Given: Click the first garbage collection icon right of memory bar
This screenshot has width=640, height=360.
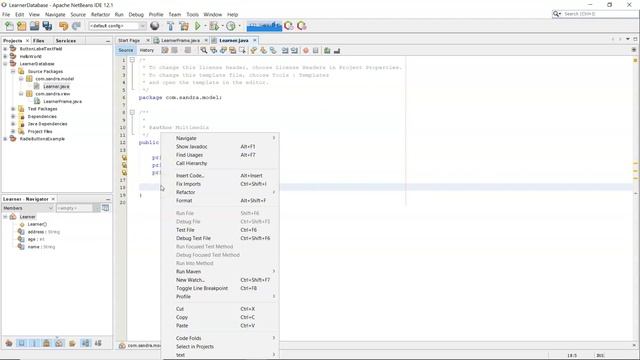Looking at the screenshot, I should coord(289,26).
